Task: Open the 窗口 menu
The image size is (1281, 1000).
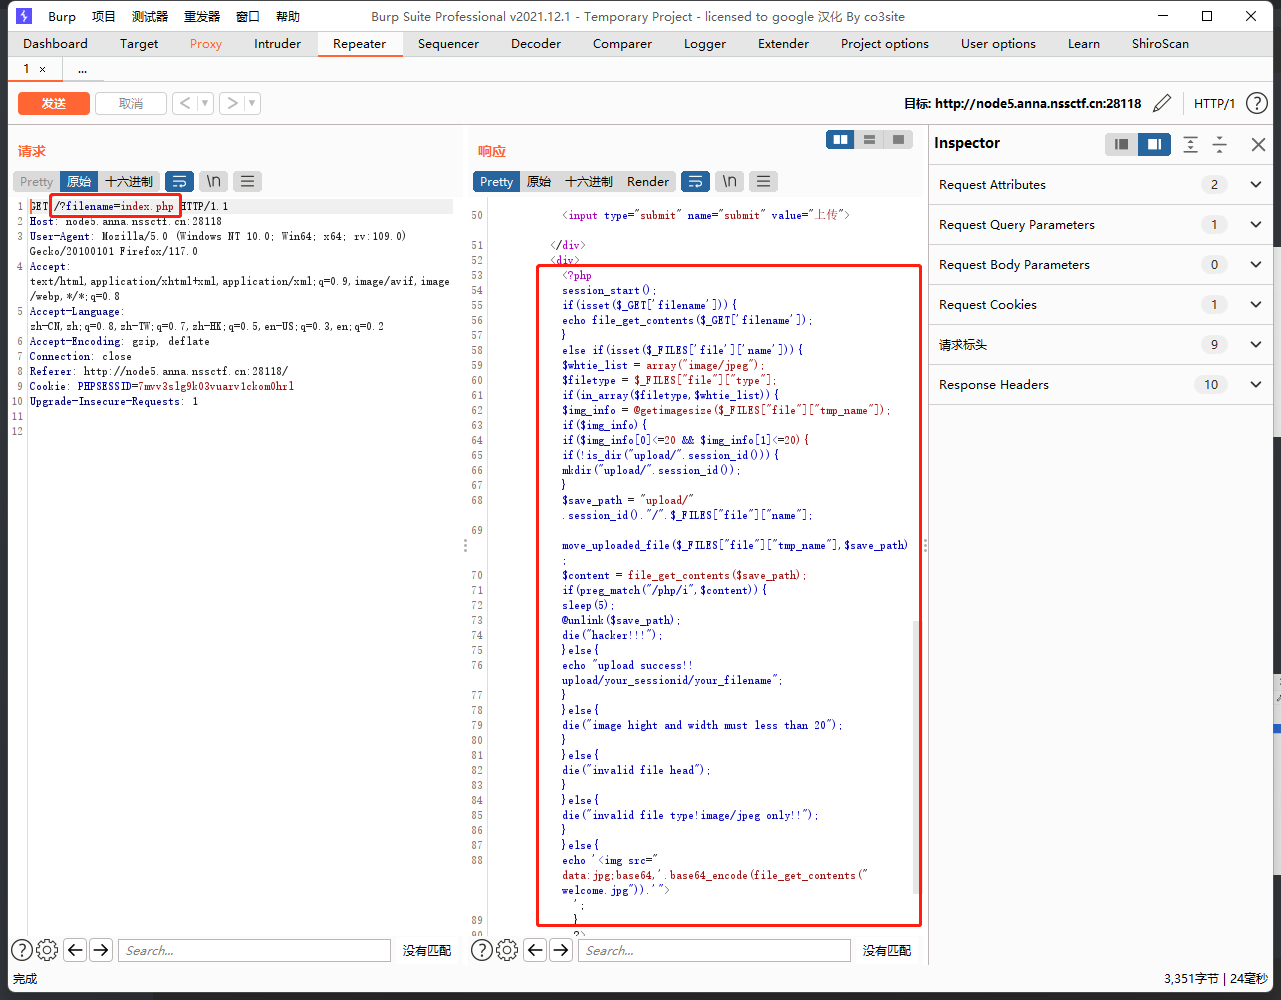Action: [x=248, y=16]
